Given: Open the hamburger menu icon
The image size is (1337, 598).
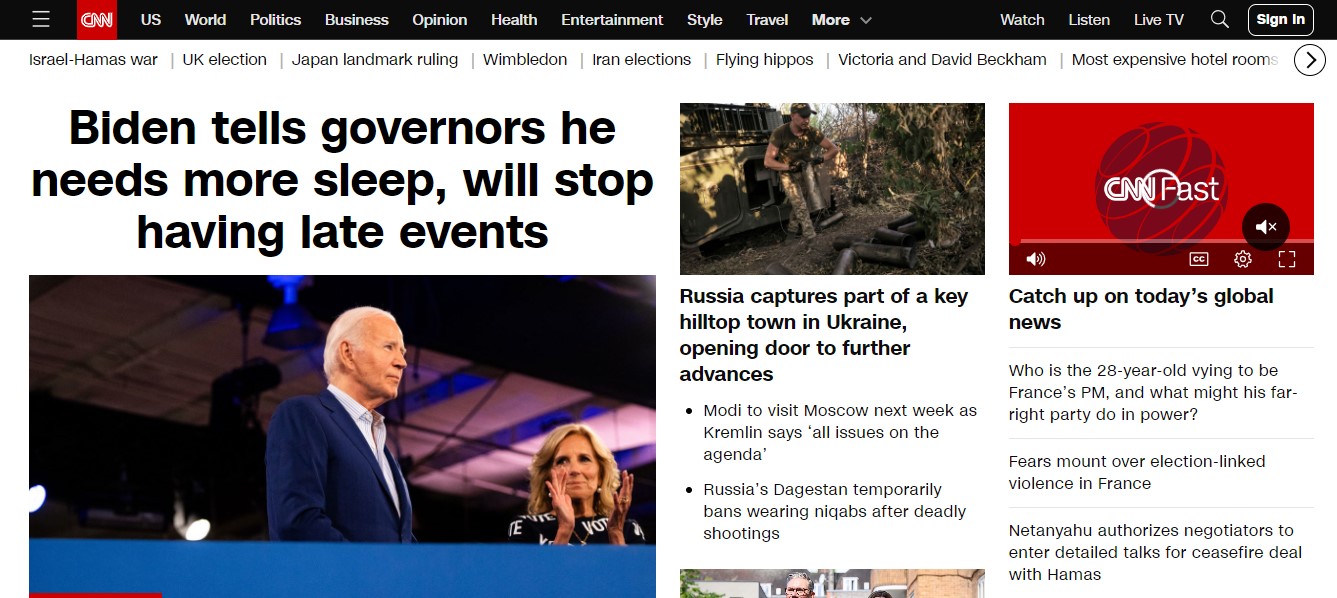Looking at the screenshot, I should click(x=40, y=19).
